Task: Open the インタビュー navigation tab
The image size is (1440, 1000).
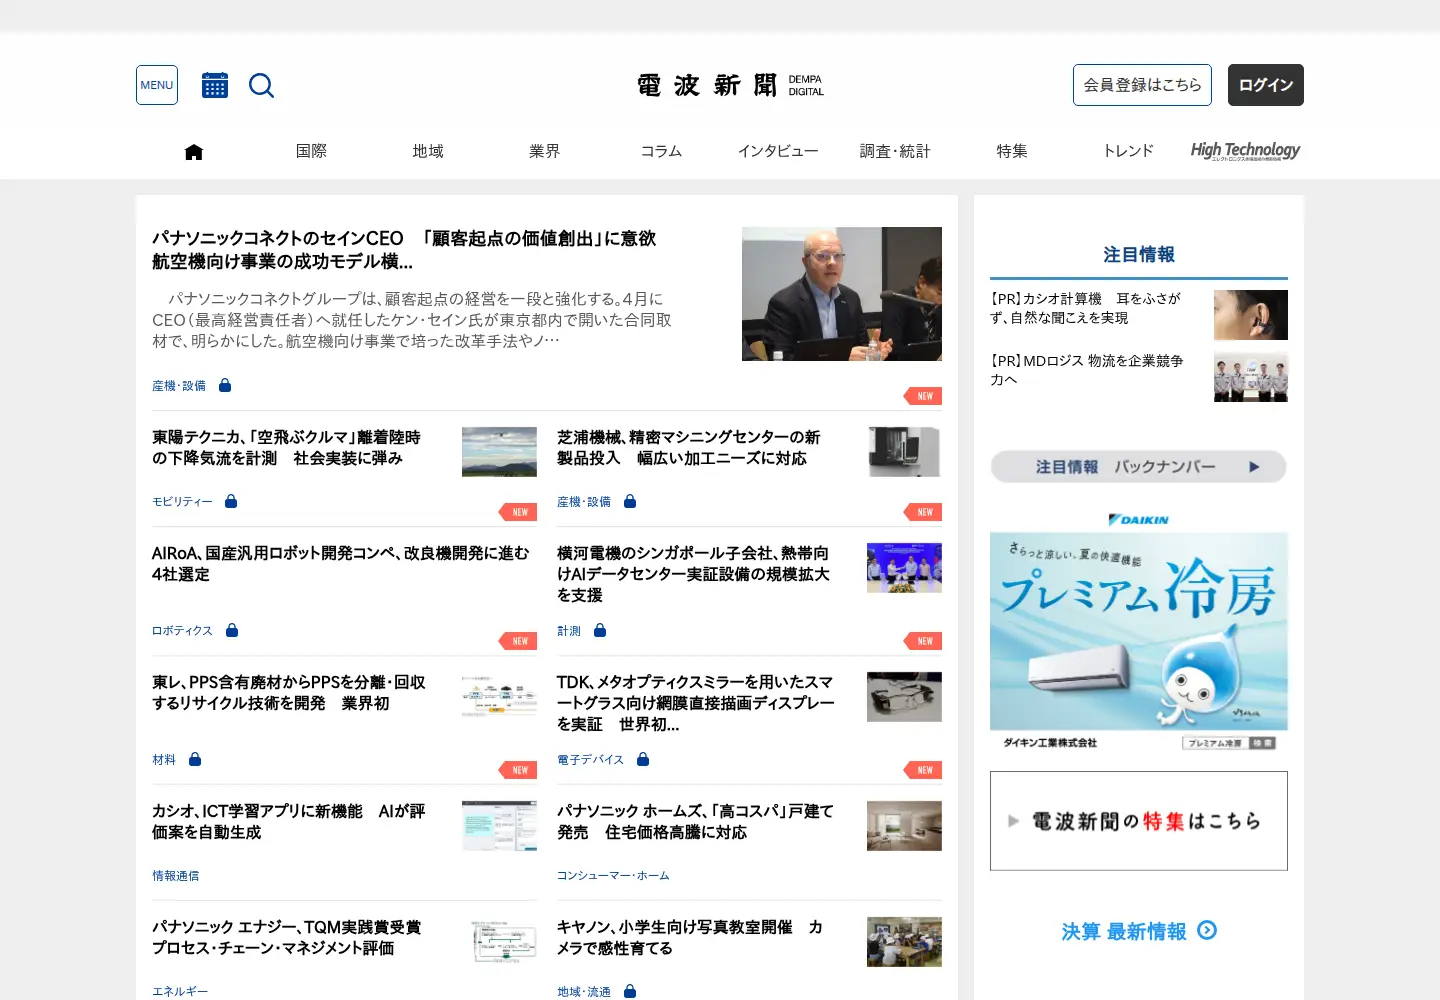Action: [x=778, y=151]
